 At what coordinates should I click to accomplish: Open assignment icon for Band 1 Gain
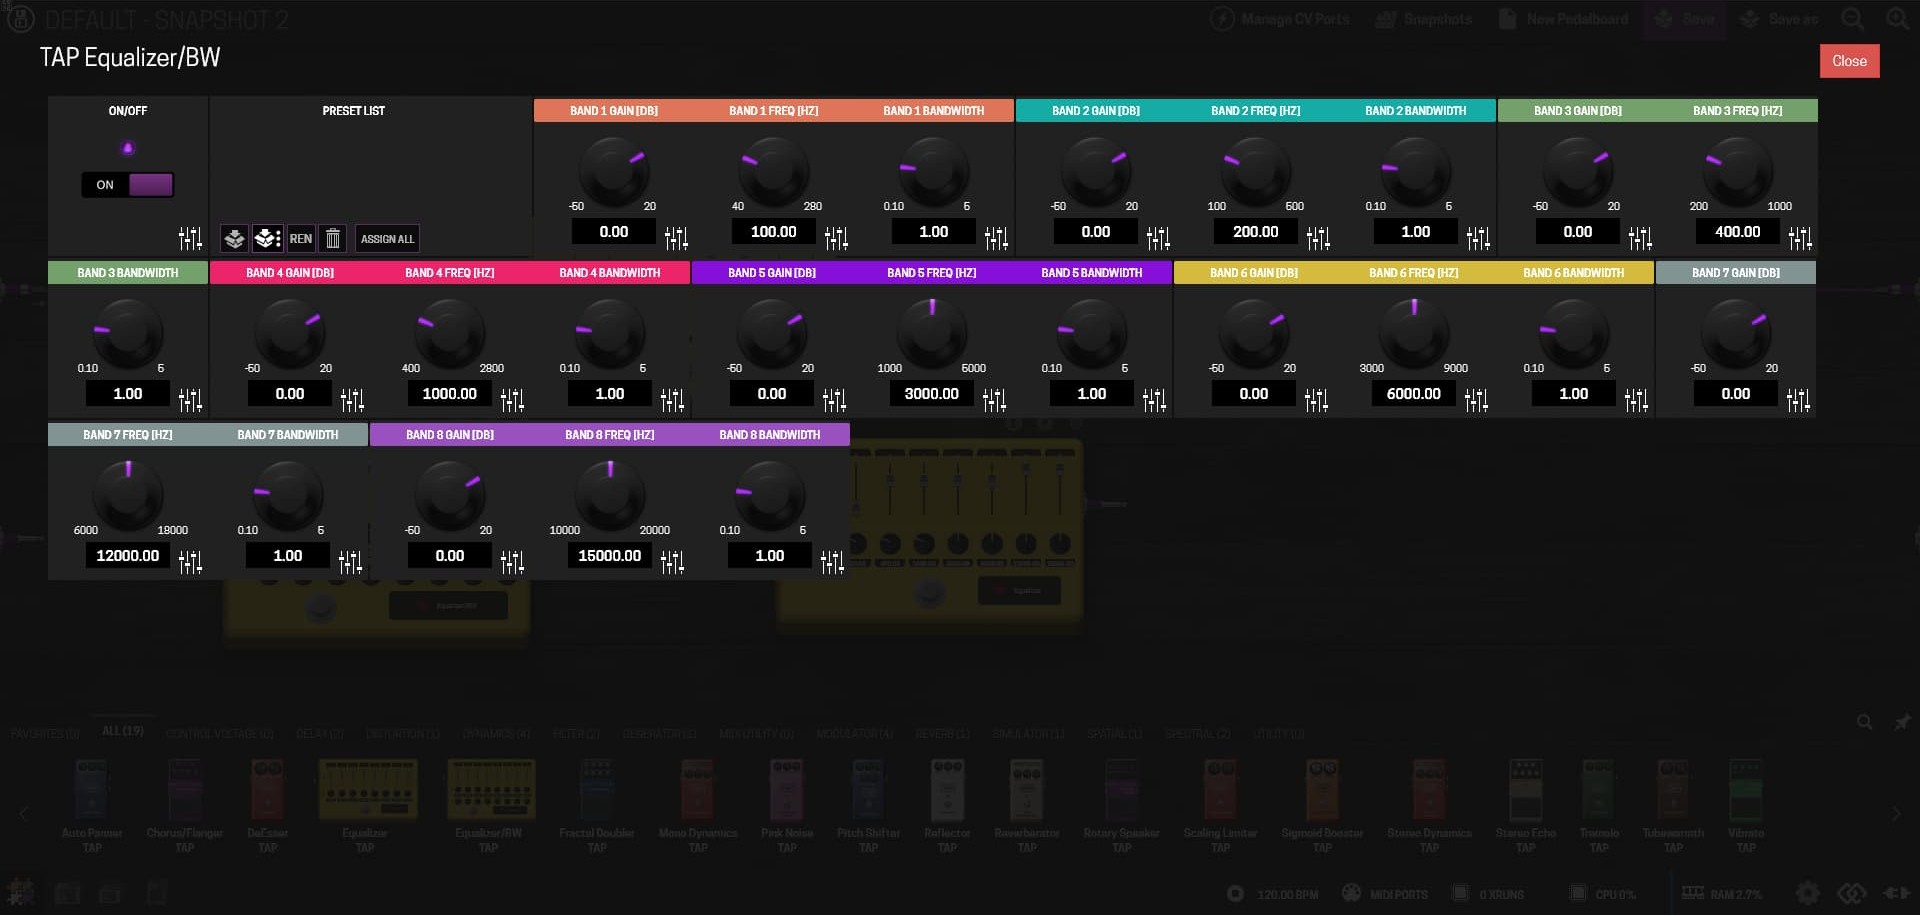tap(676, 238)
